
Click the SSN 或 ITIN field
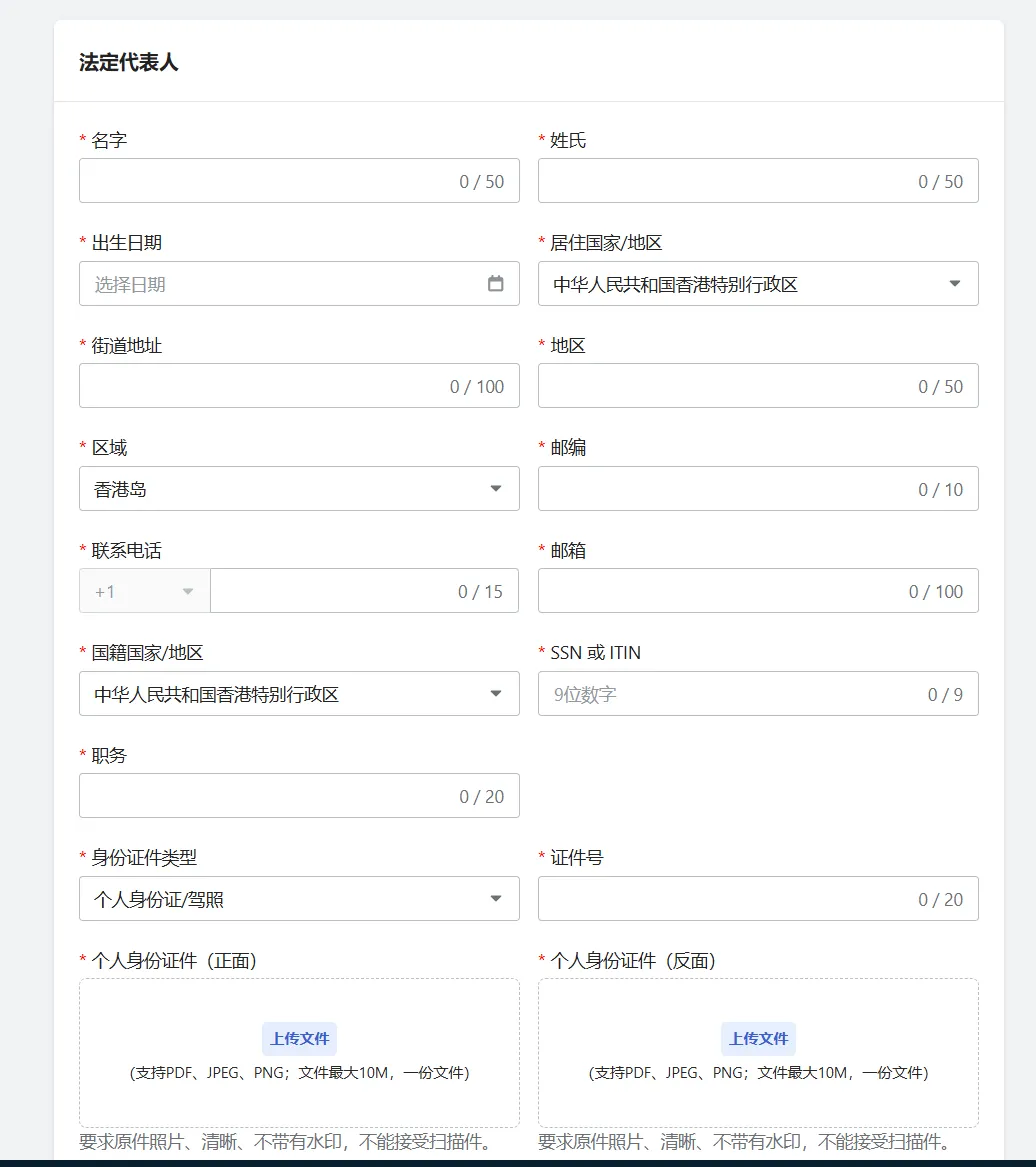735,694
